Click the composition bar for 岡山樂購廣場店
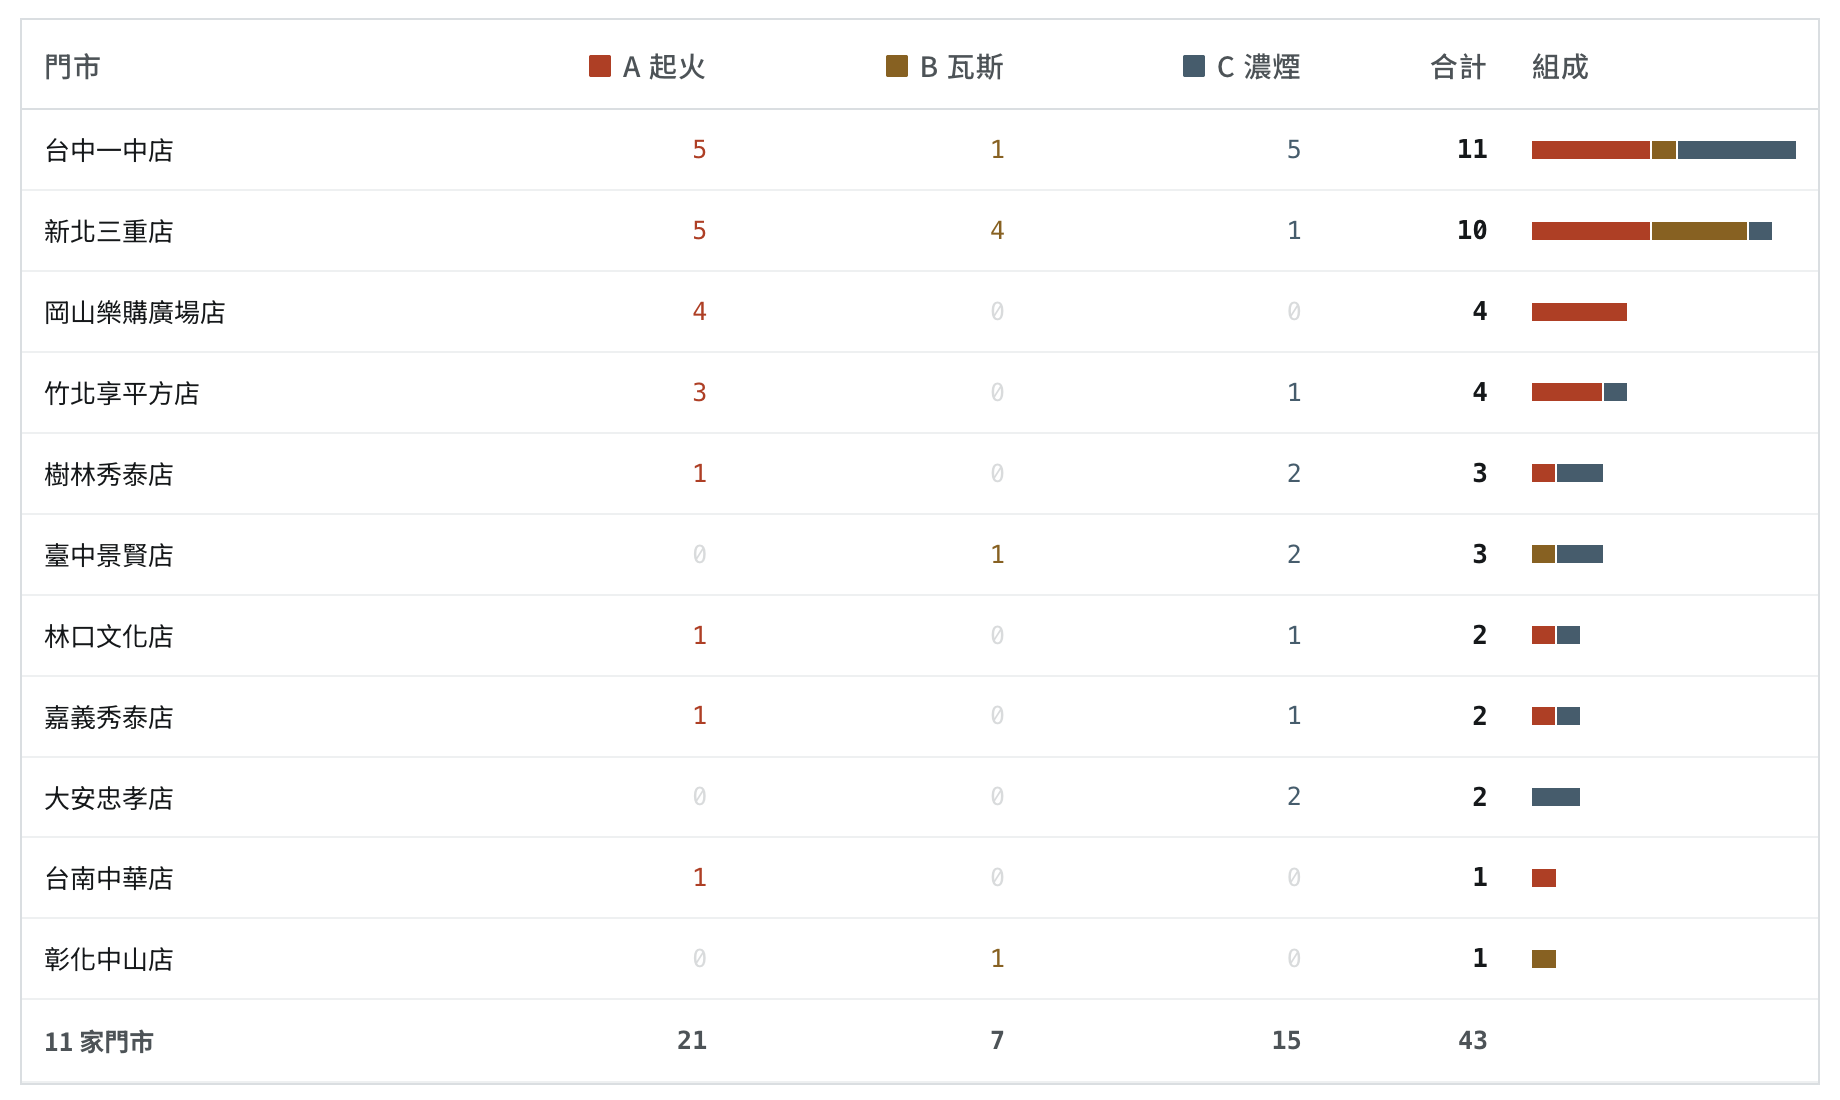The width and height of the screenshot is (1840, 1100). [x=1580, y=312]
